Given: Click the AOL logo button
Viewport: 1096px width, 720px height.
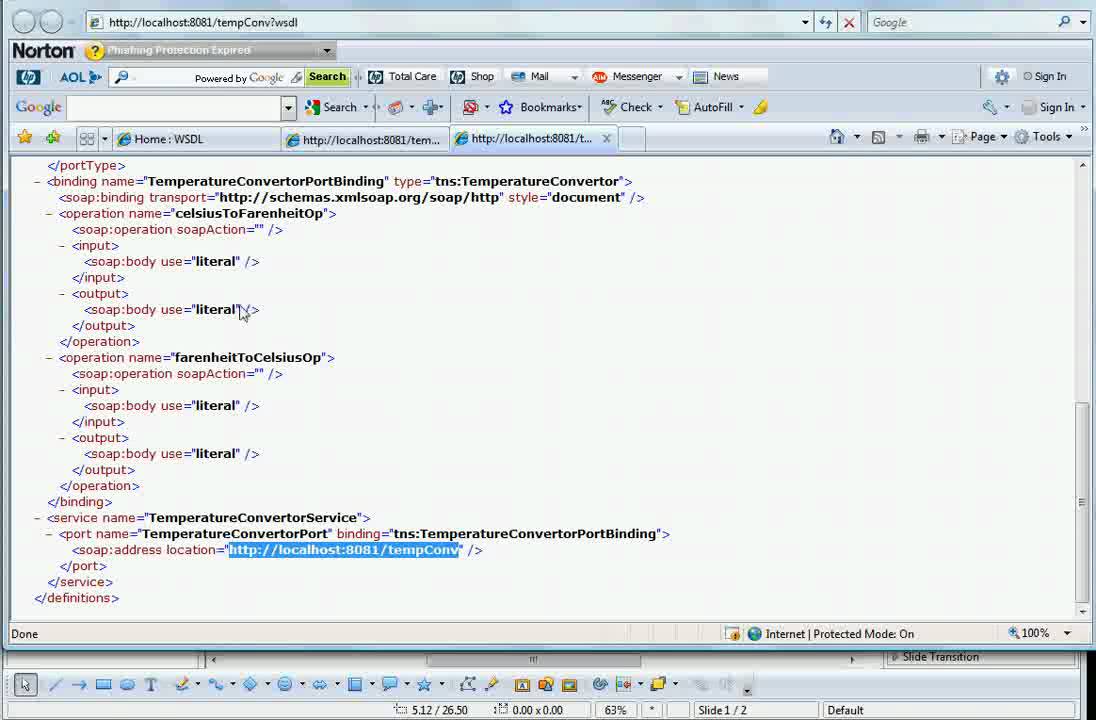Looking at the screenshot, I should [80, 77].
